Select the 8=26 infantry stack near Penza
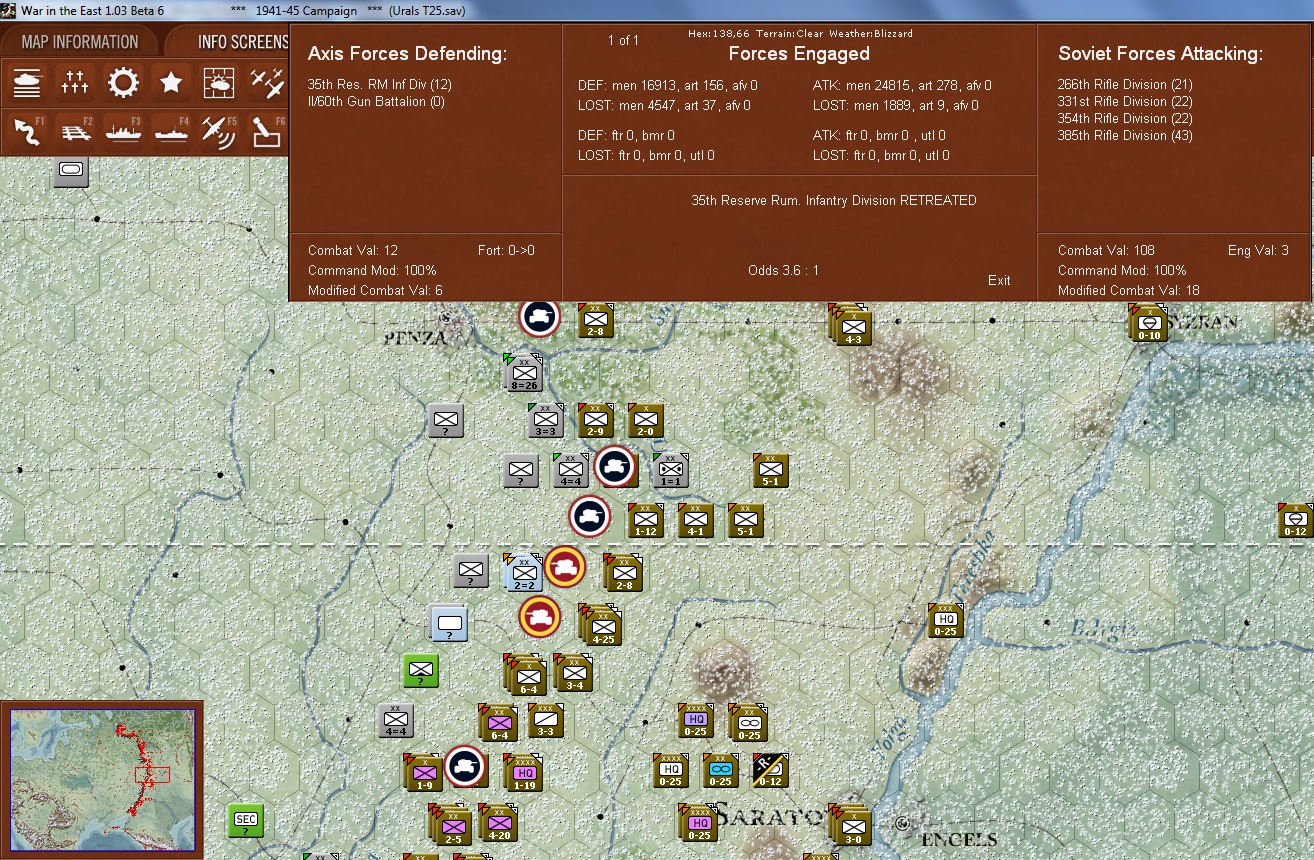Viewport: 1314px width, 860px height. [x=524, y=373]
